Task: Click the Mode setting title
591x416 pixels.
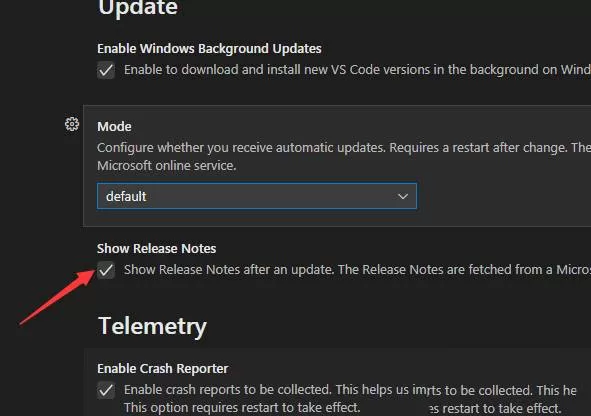Action: pos(114,127)
